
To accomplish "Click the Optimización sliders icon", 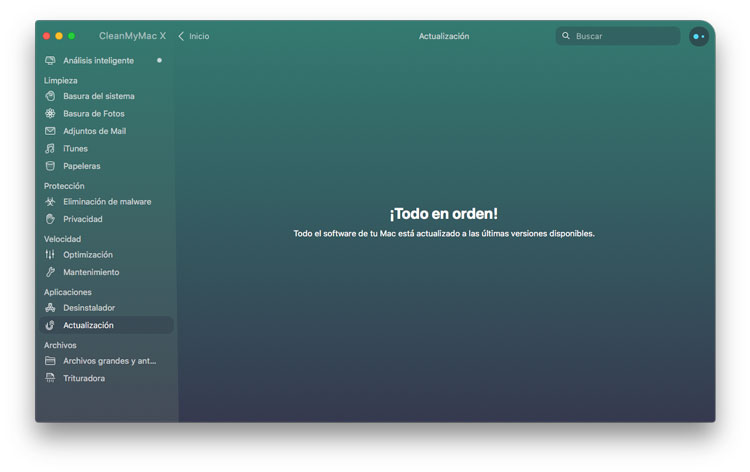I will (x=50, y=254).
